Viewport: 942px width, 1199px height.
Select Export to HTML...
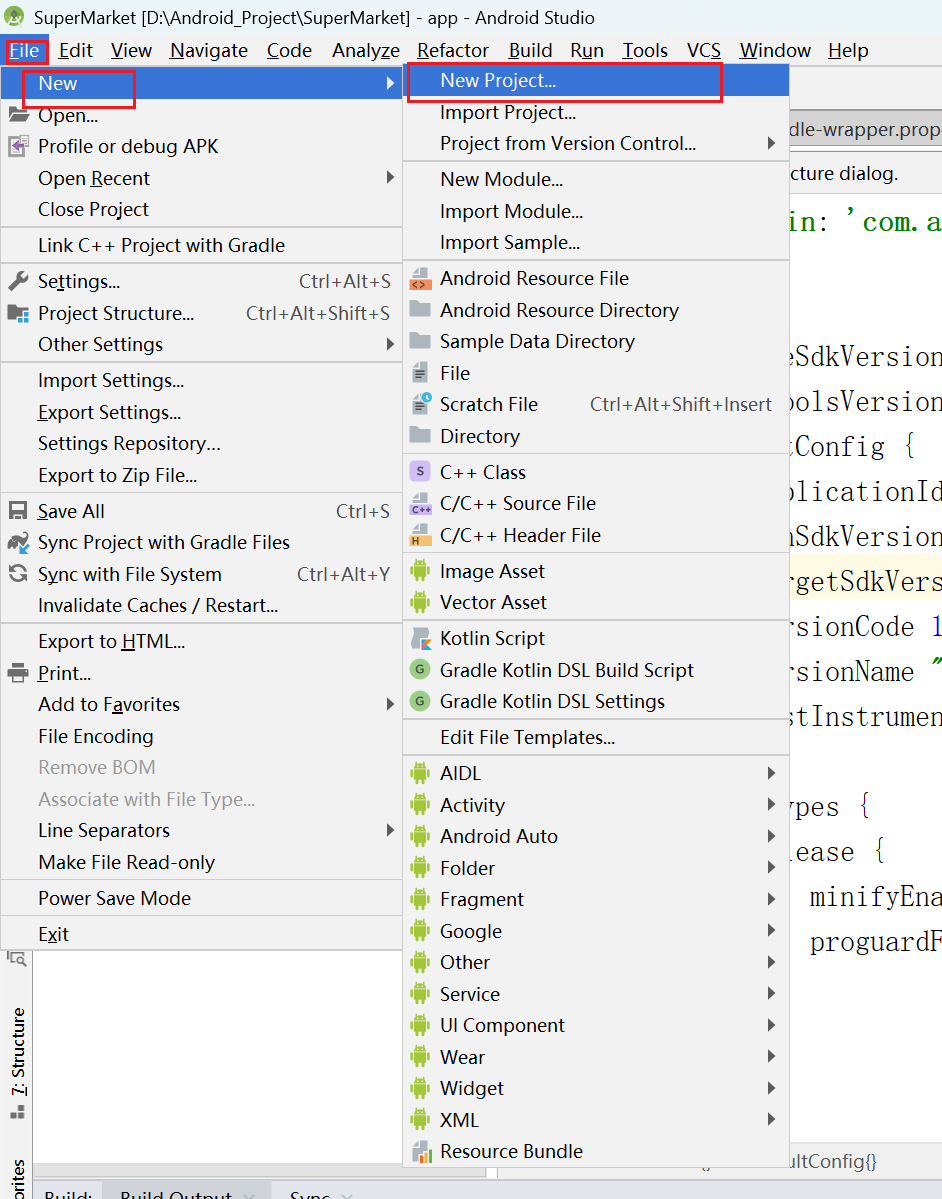click(202, 642)
